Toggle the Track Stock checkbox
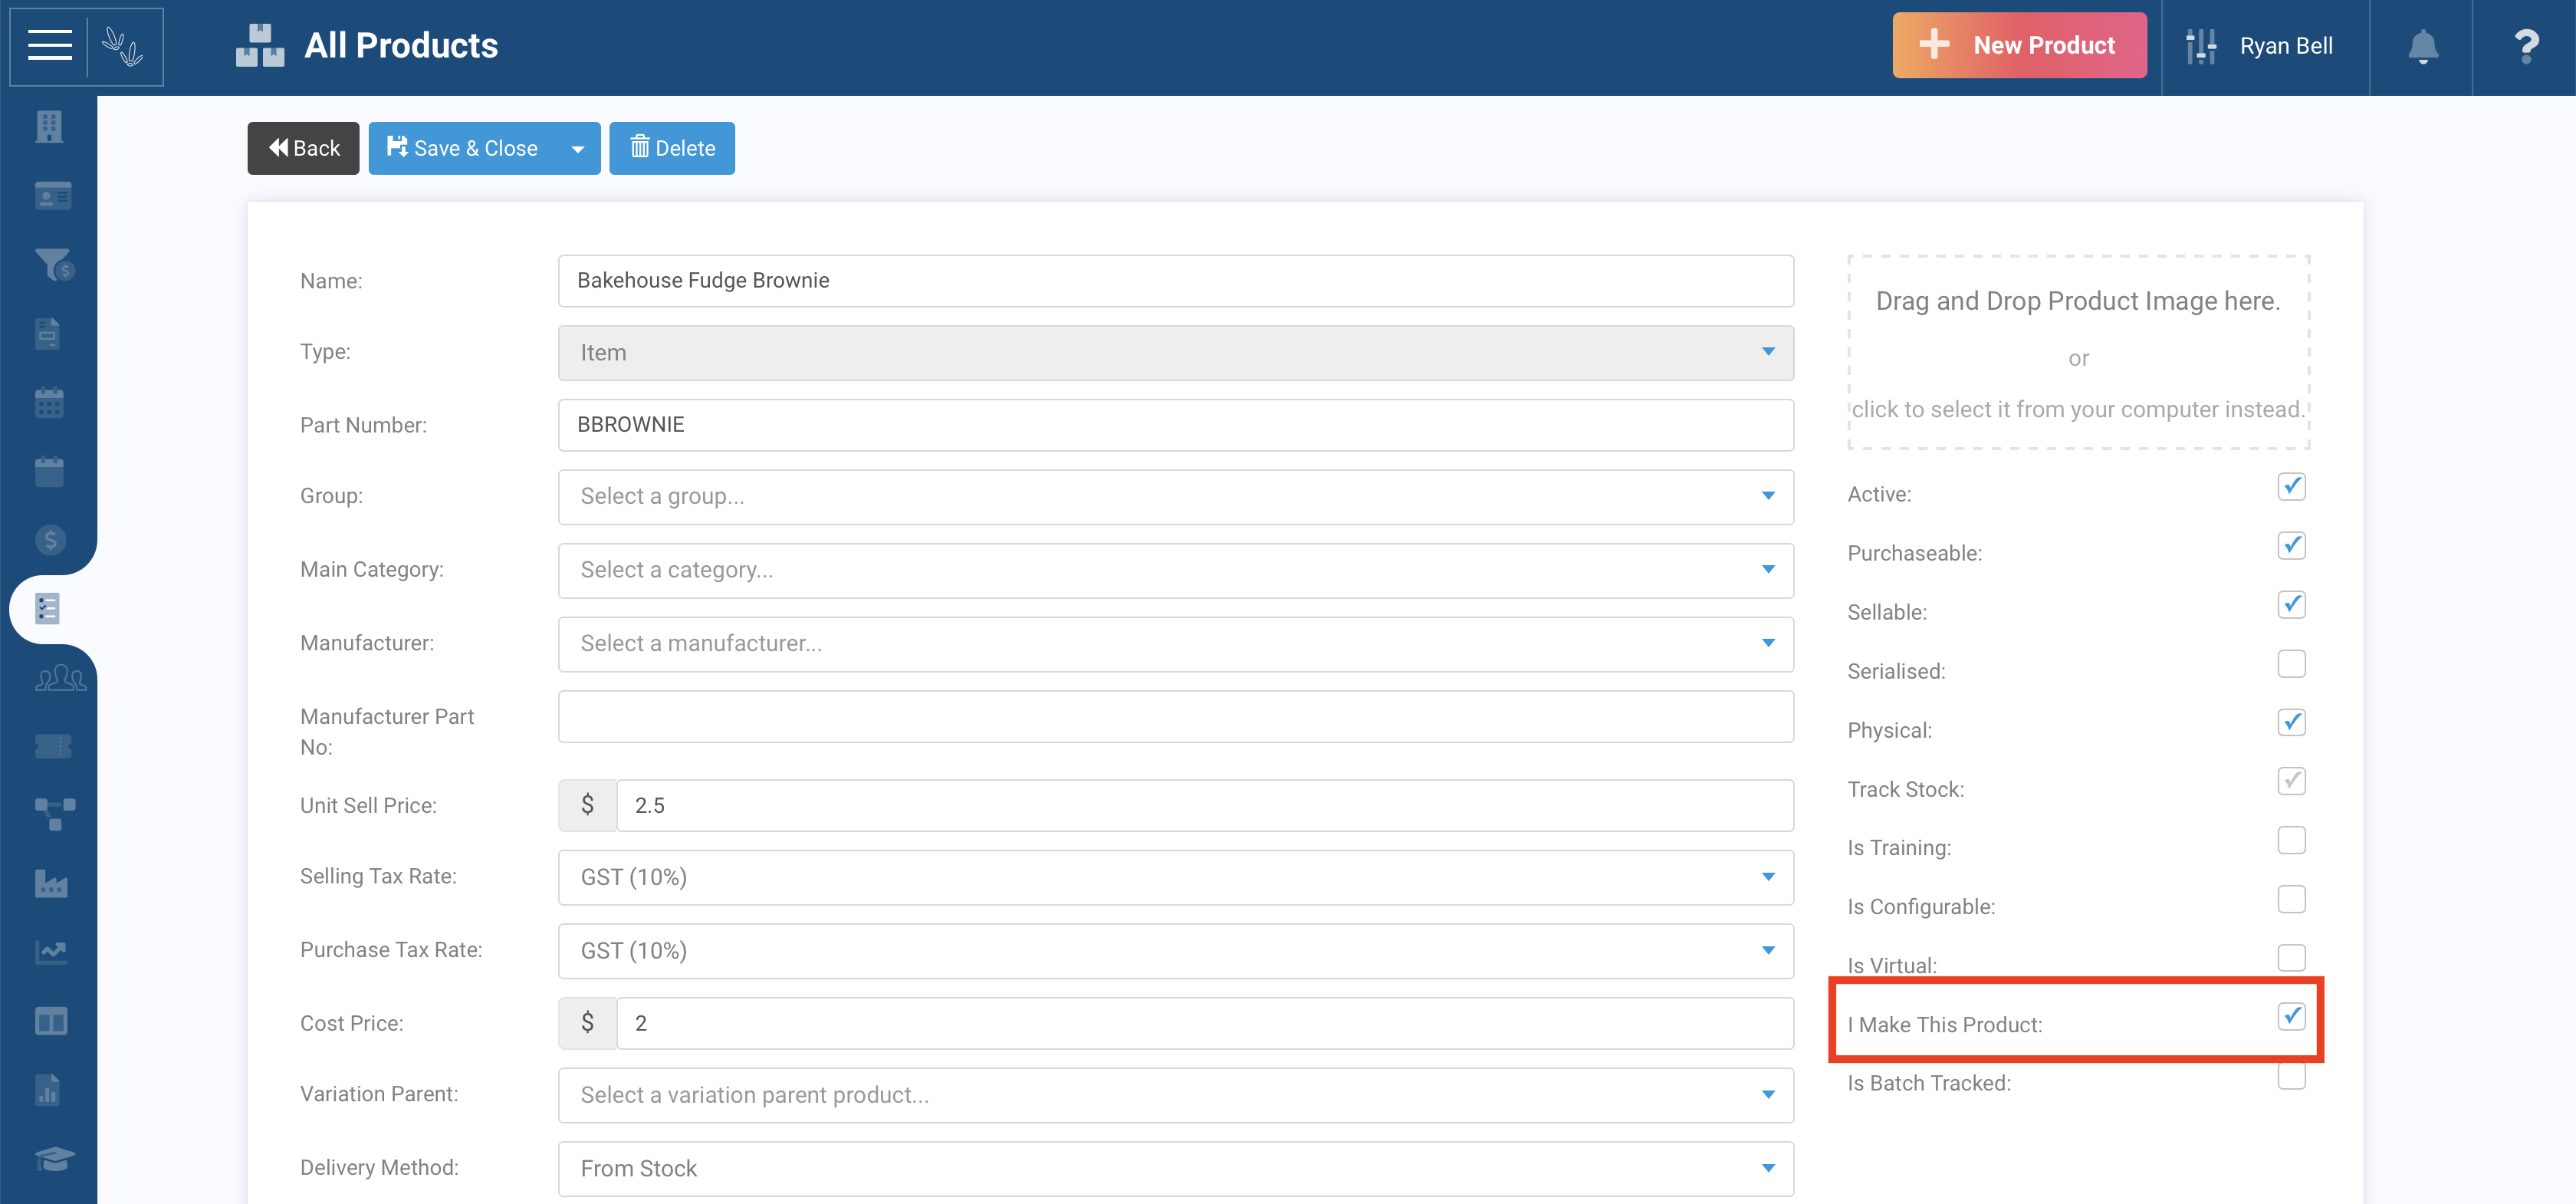The image size is (2576, 1204). (2291, 781)
